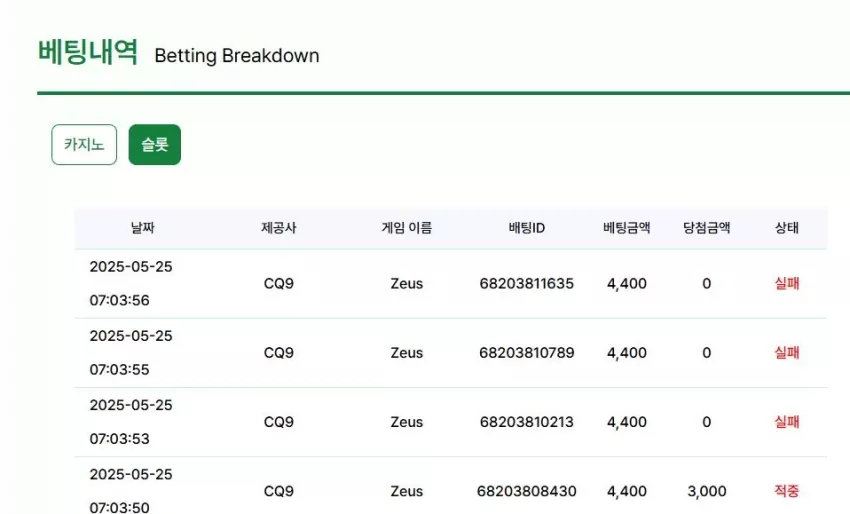Screen dimensions: 850x514
Task: Click the 당첨금액 column header
Action: click(706, 228)
